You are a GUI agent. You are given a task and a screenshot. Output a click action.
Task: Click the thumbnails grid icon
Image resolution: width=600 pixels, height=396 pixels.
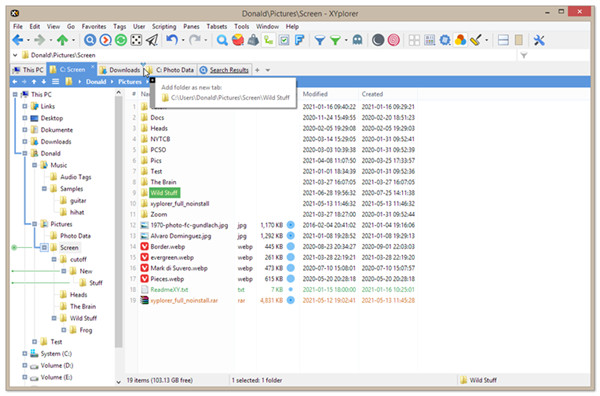click(414, 40)
